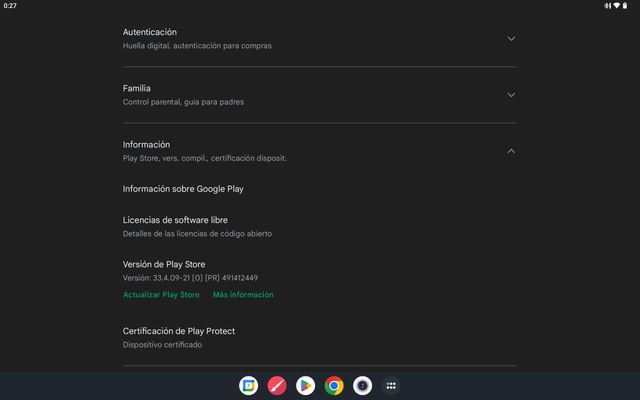640x400 pixels.
Task: Click 'Control parental, guía para padres' subtitle
Action: (183, 102)
